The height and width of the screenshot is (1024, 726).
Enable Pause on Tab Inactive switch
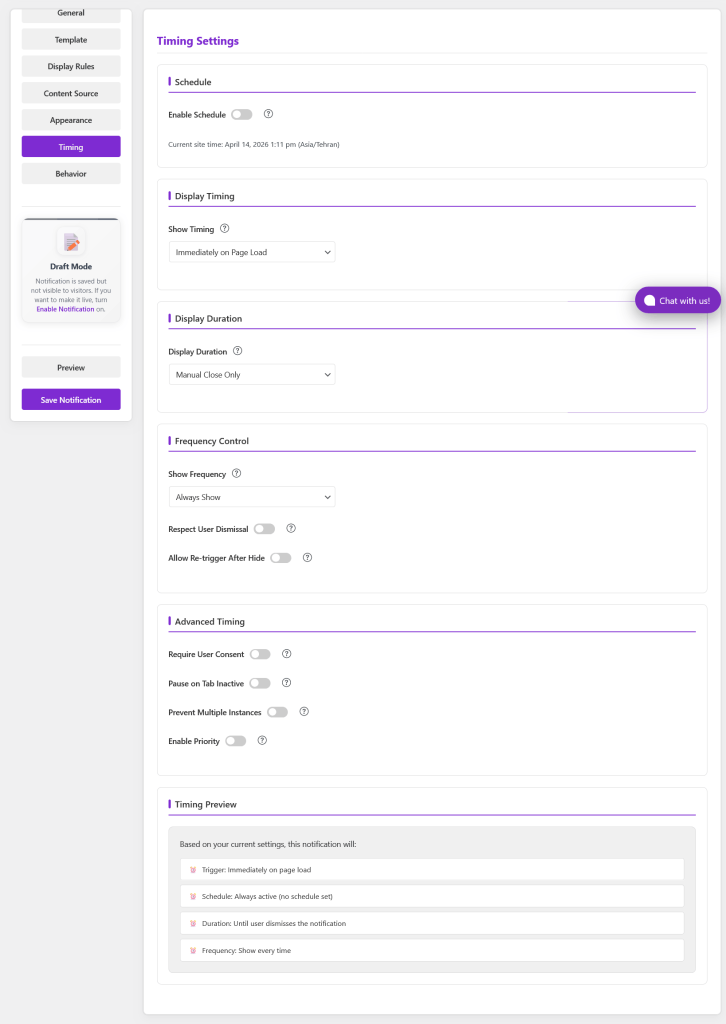click(x=260, y=683)
